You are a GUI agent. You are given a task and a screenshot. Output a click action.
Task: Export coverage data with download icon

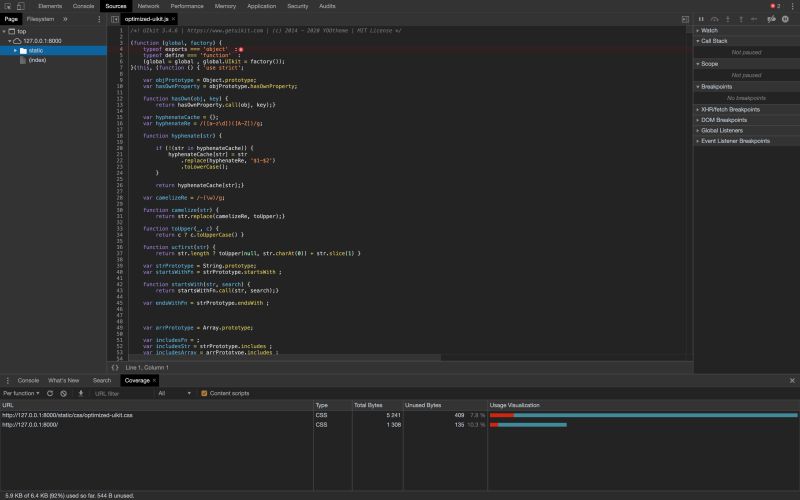tap(81, 393)
